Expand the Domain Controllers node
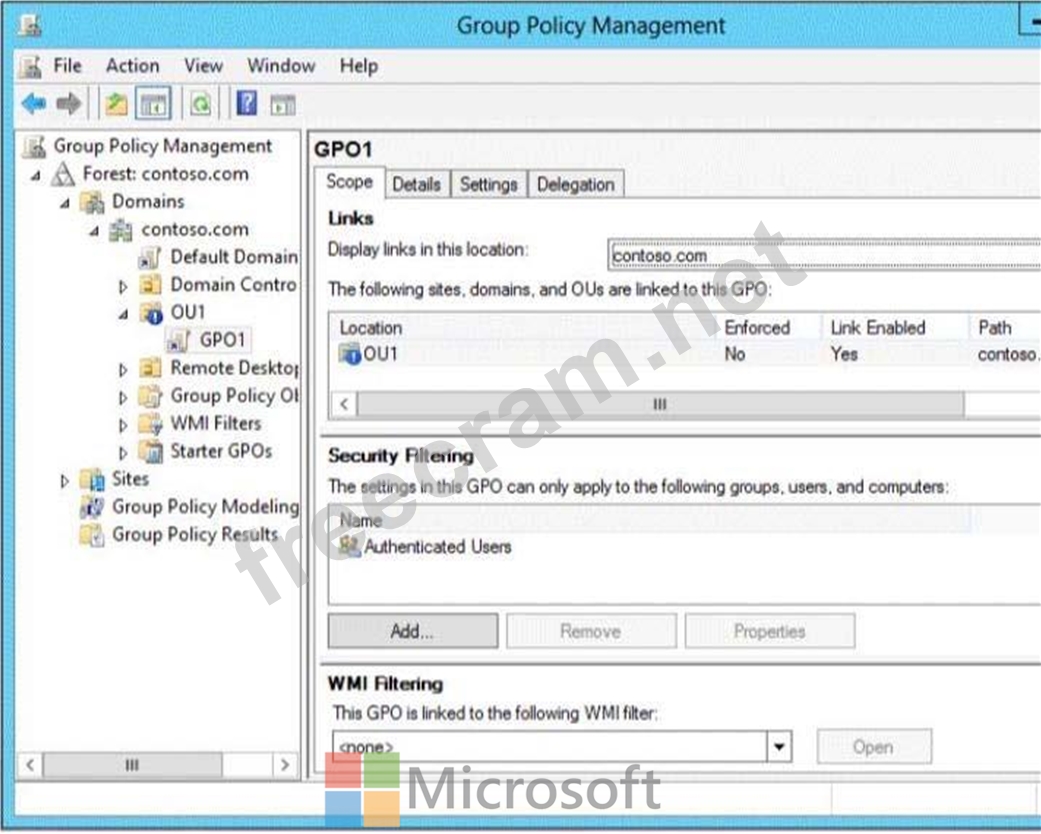This screenshot has height=834, width=1041. (123, 286)
